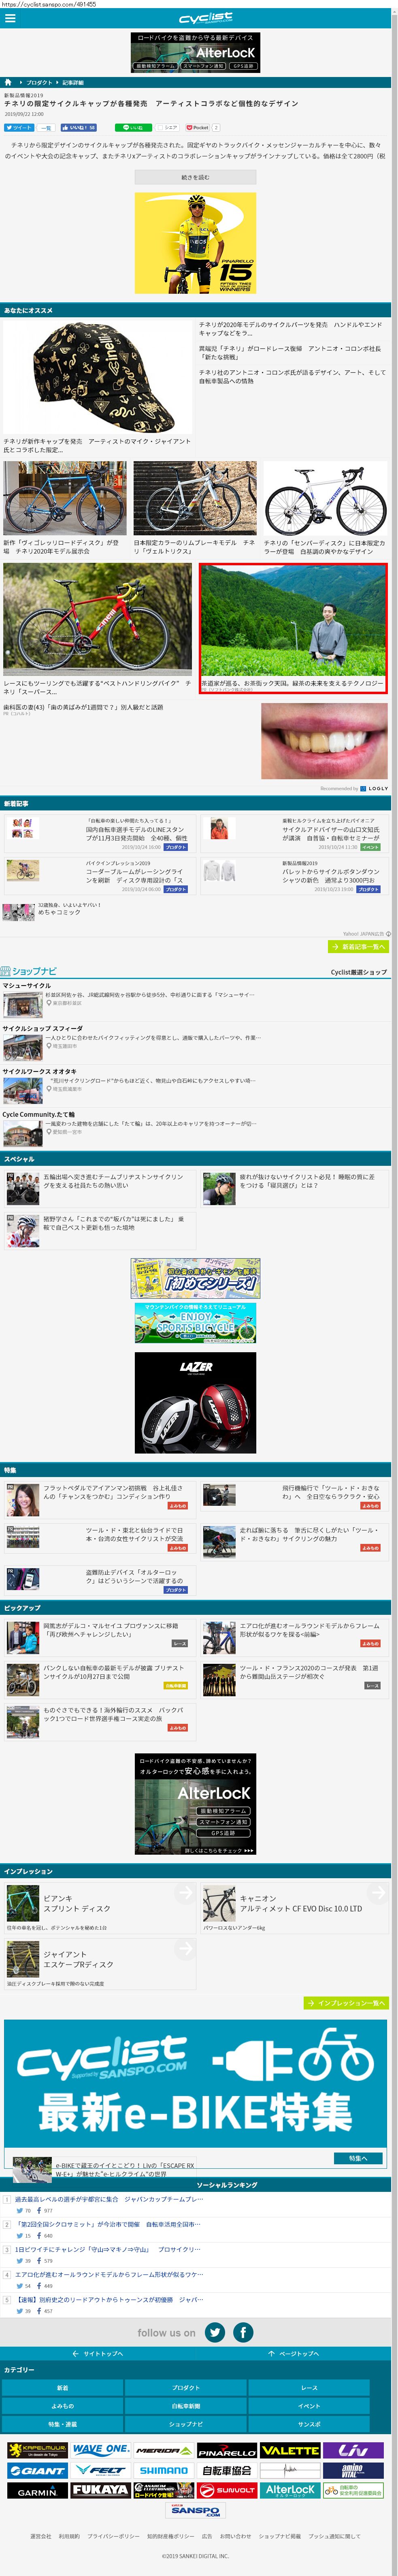Click the MERIDA brand logo
The height and width of the screenshot is (2576, 398).
[163, 2450]
